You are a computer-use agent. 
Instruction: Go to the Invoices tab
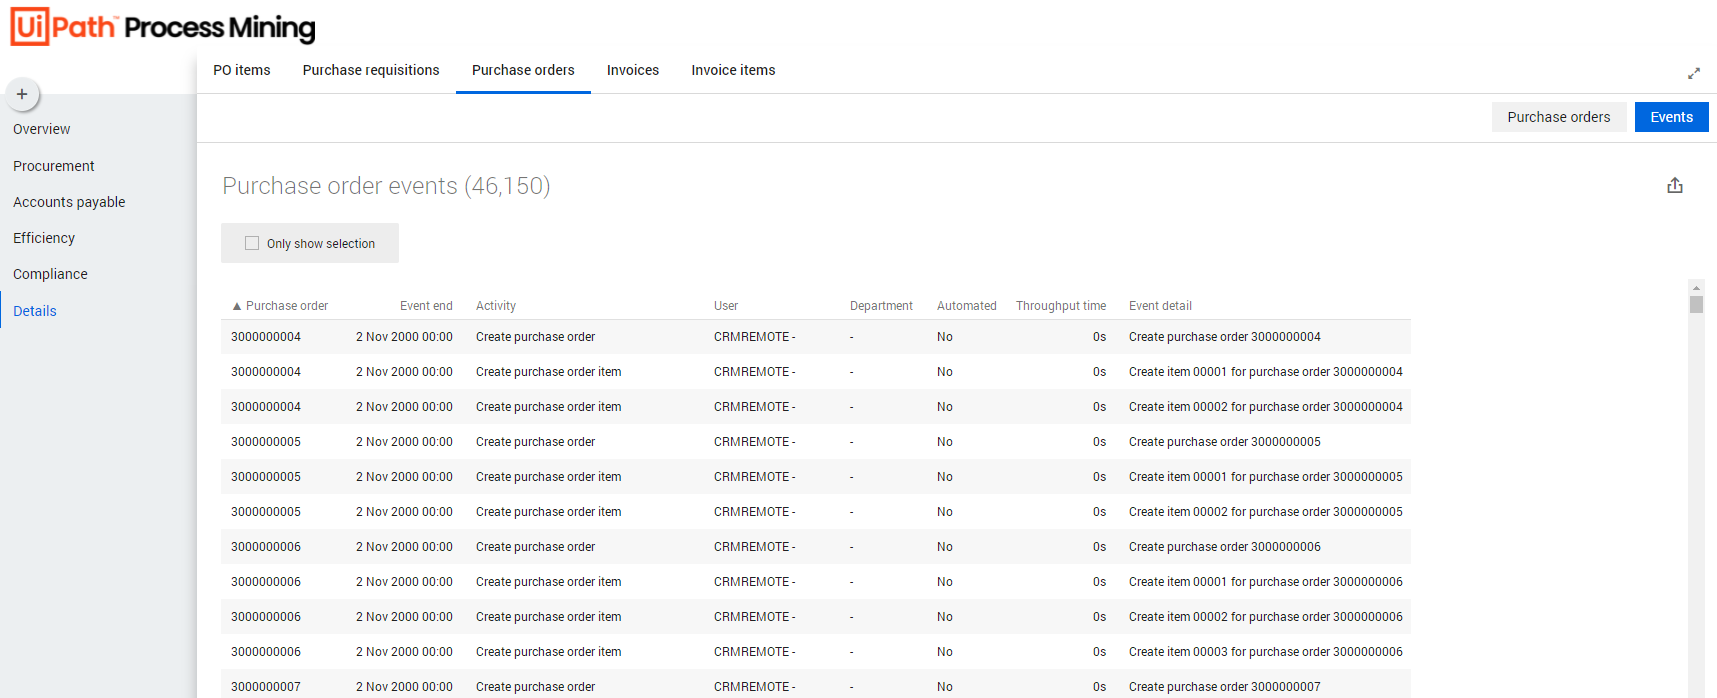pyautogui.click(x=633, y=70)
